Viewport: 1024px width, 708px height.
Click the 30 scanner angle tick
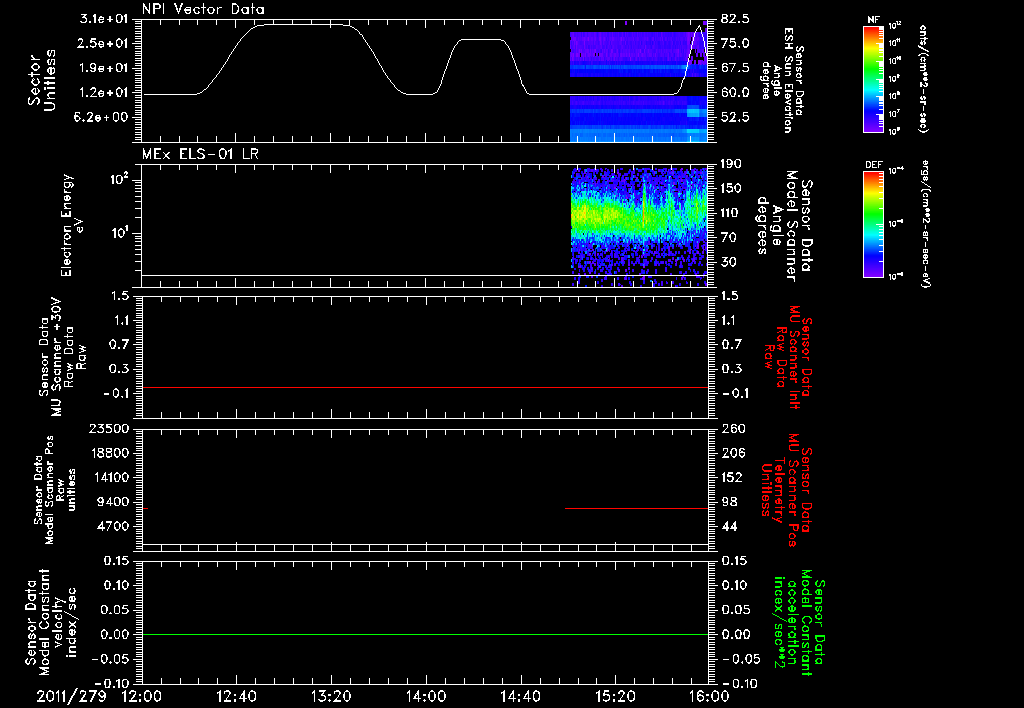tap(728, 262)
